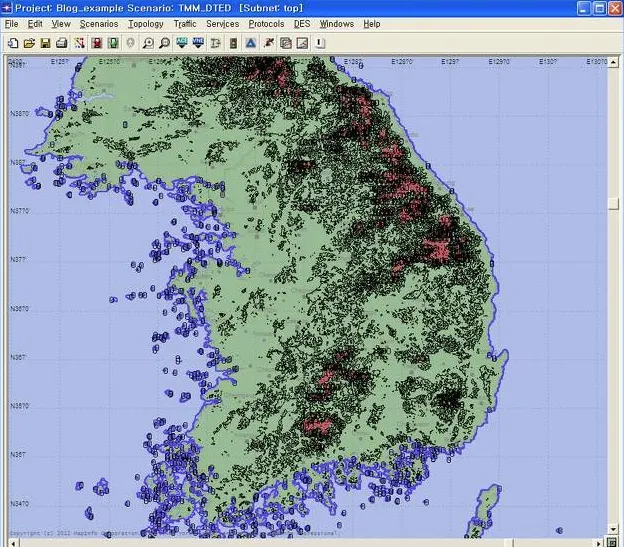Click the Open Project folder icon
Screen dimensions: 624x547
click(29, 43)
